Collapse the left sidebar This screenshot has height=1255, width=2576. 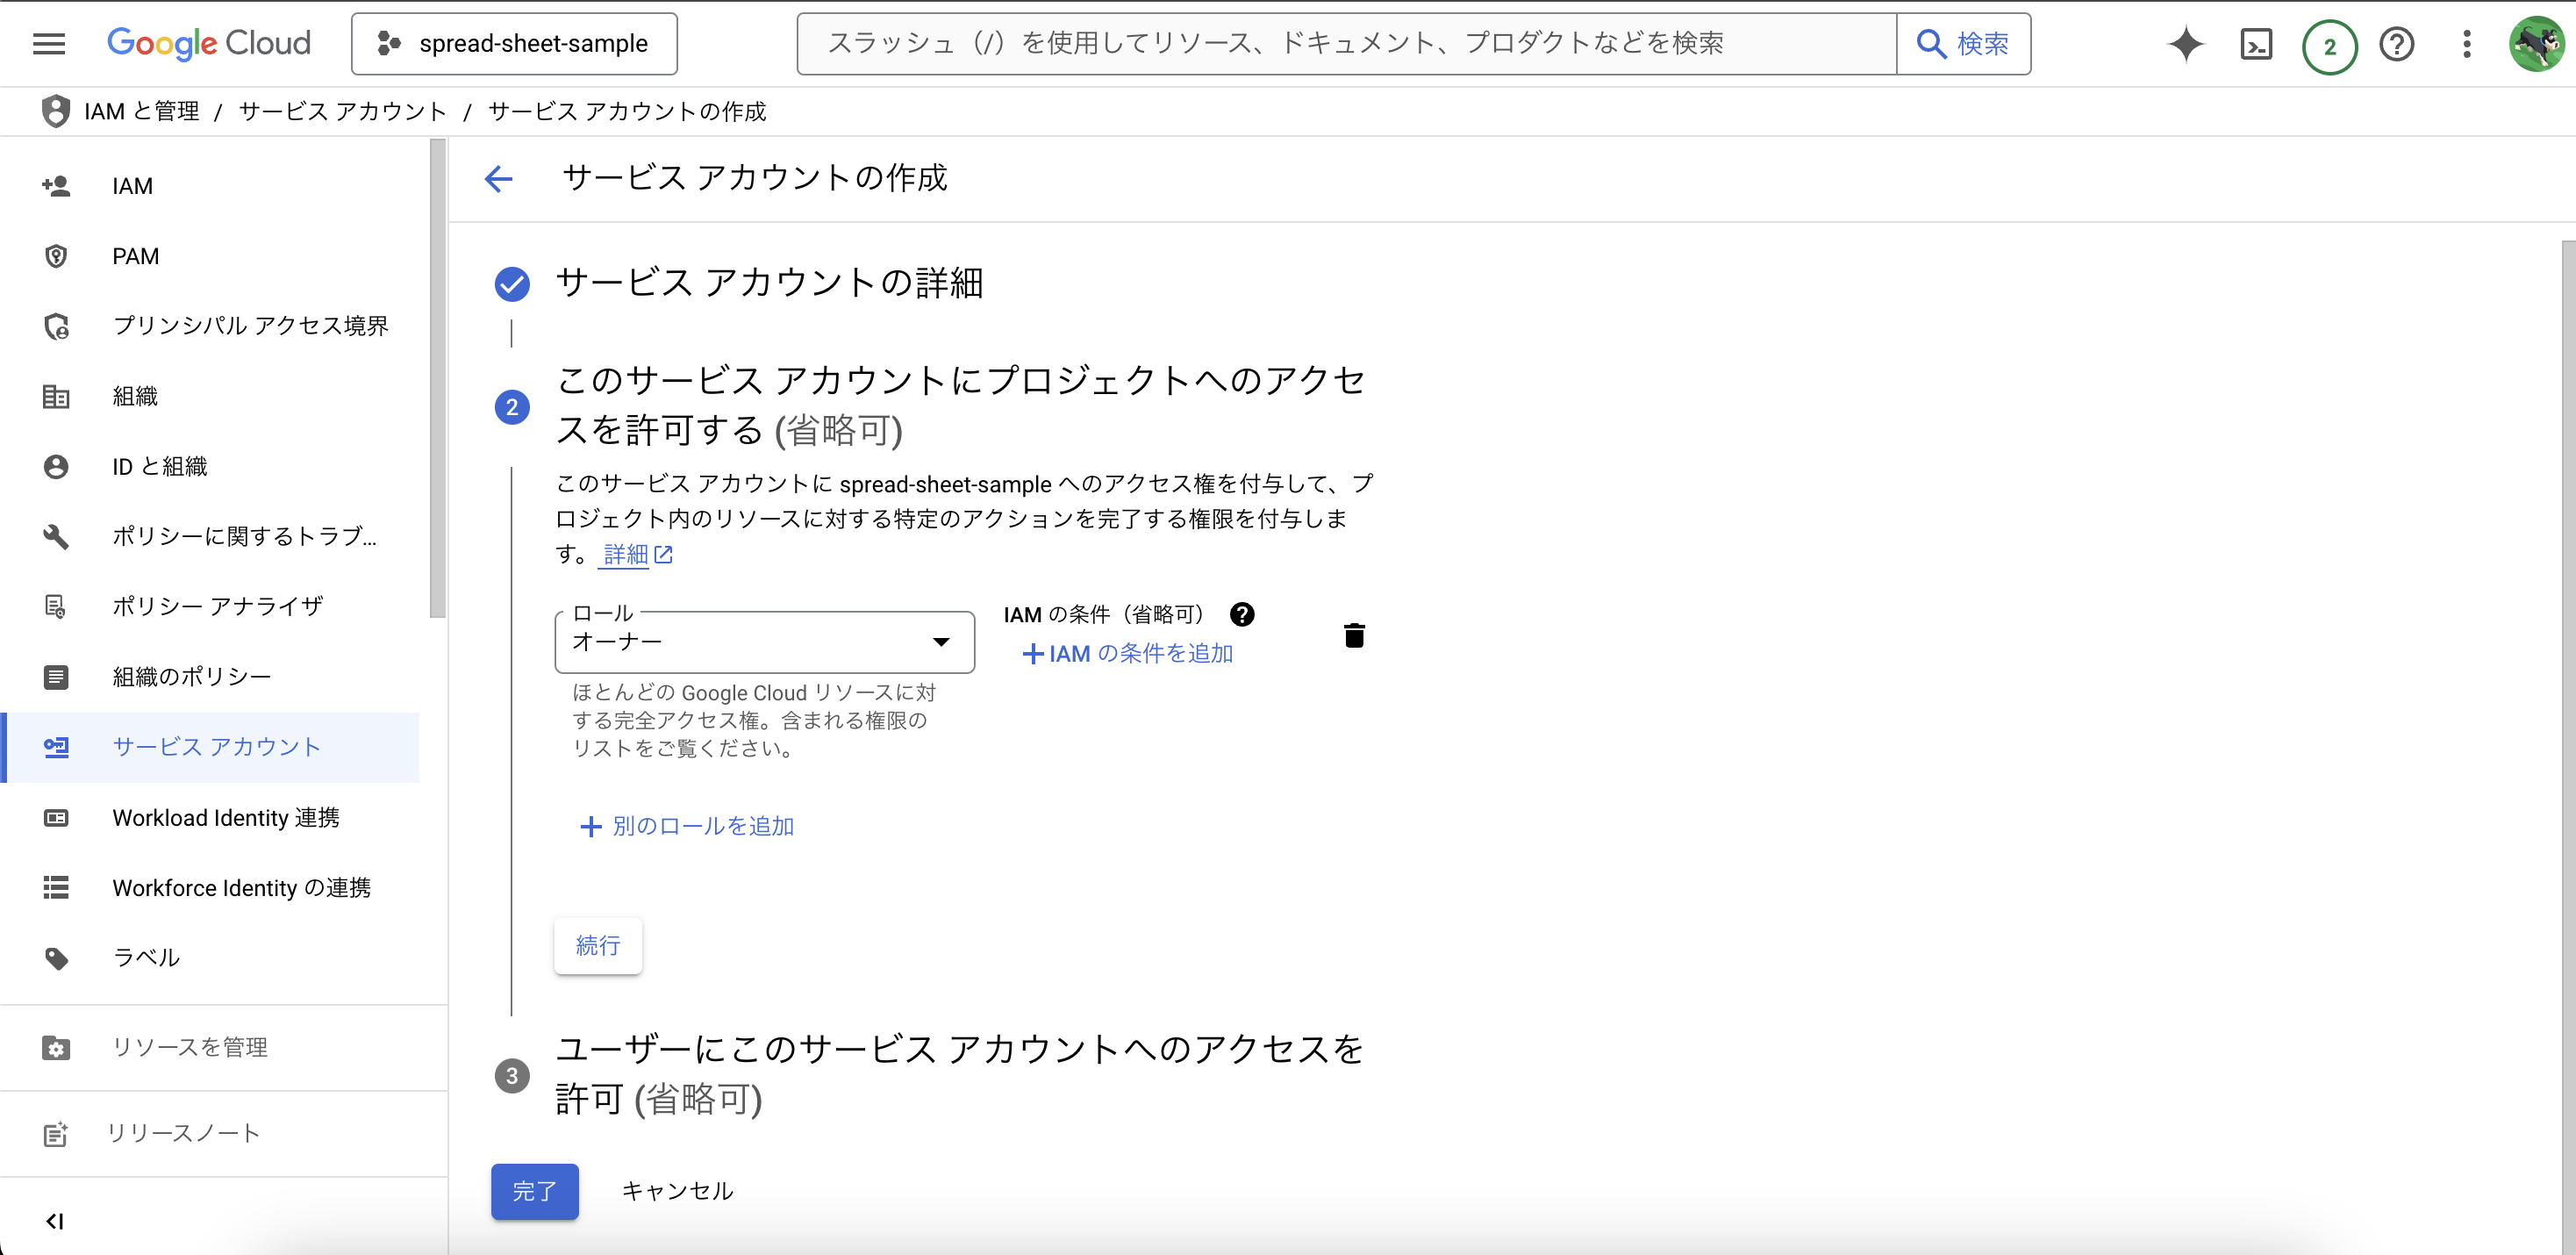click(x=55, y=1220)
